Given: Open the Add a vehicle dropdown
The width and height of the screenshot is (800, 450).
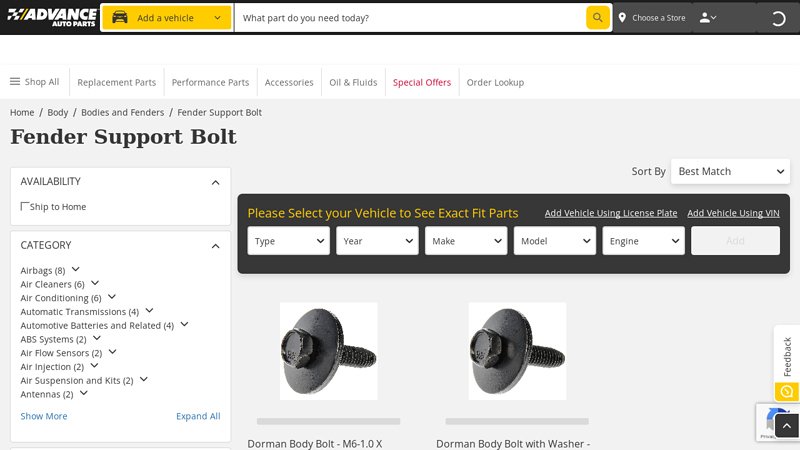Looking at the screenshot, I should [x=166, y=18].
